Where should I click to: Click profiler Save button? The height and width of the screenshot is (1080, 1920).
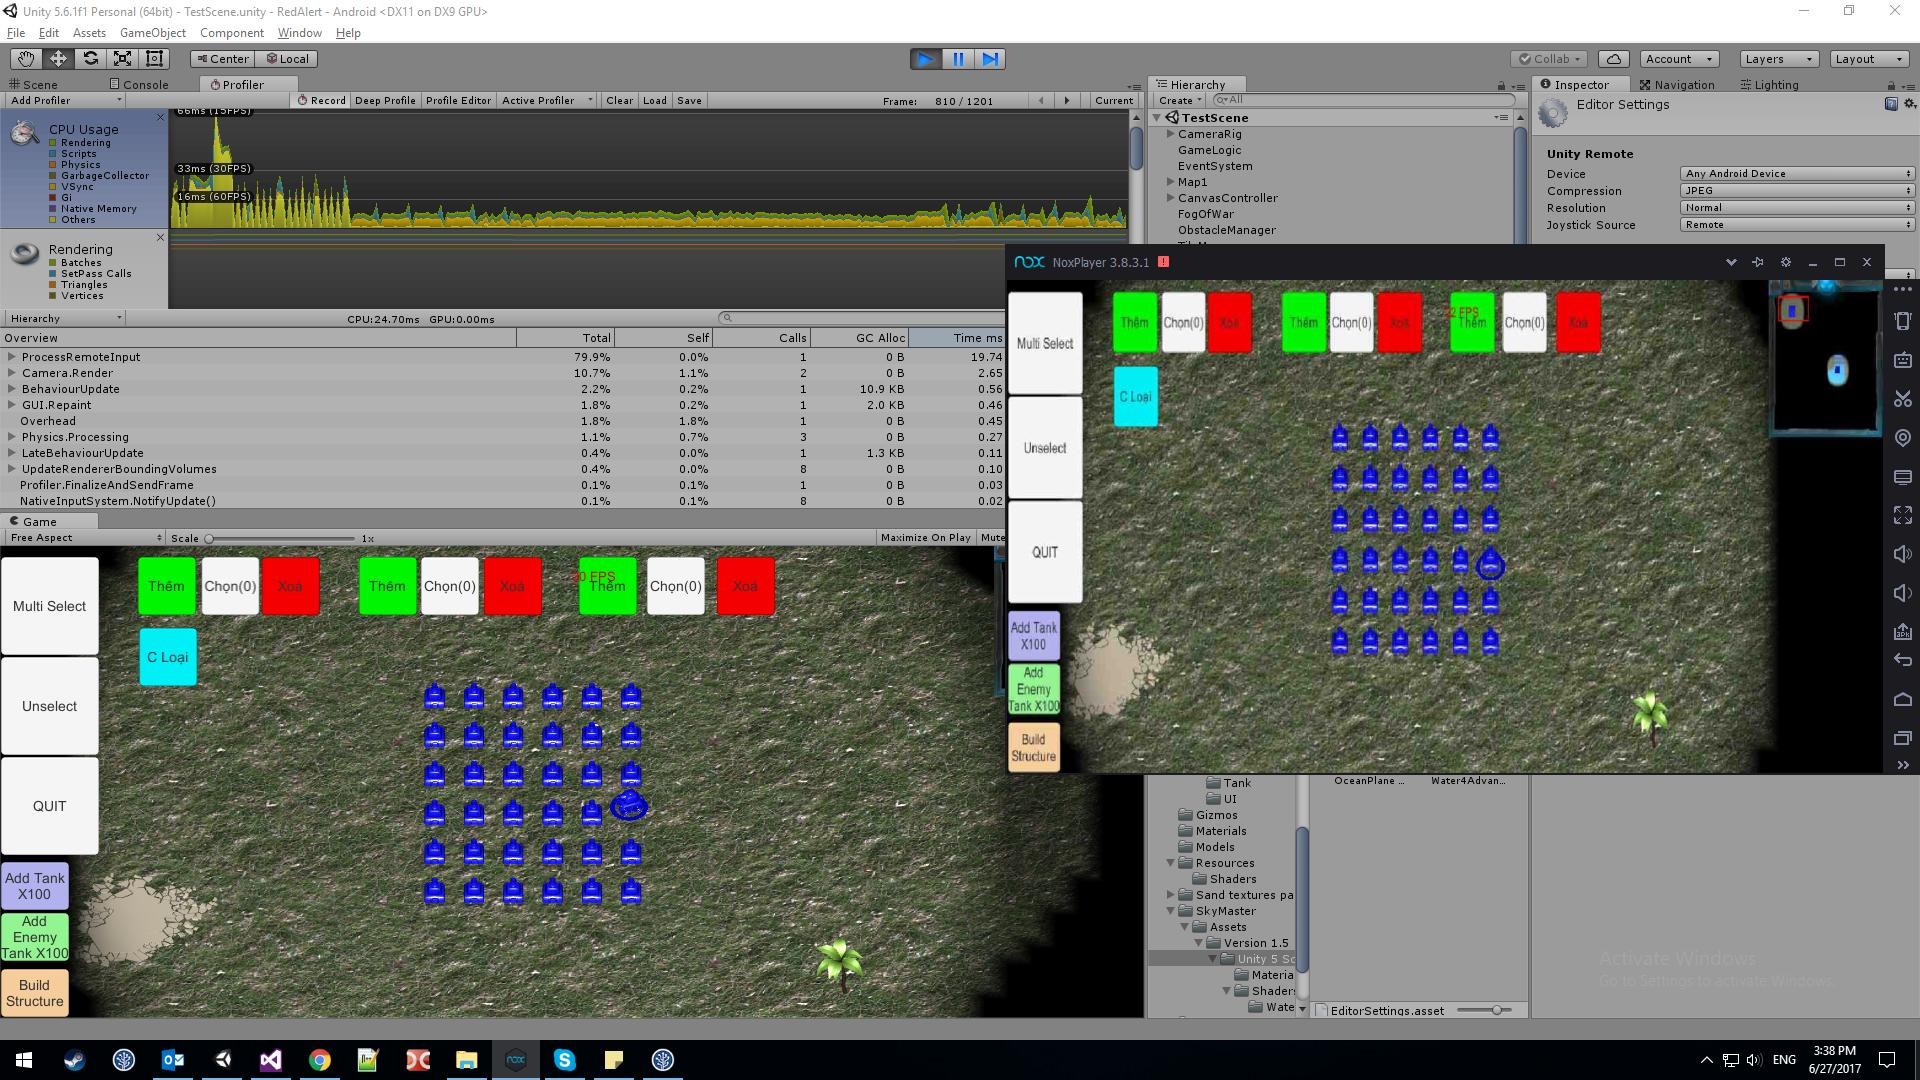click(689, 101)
